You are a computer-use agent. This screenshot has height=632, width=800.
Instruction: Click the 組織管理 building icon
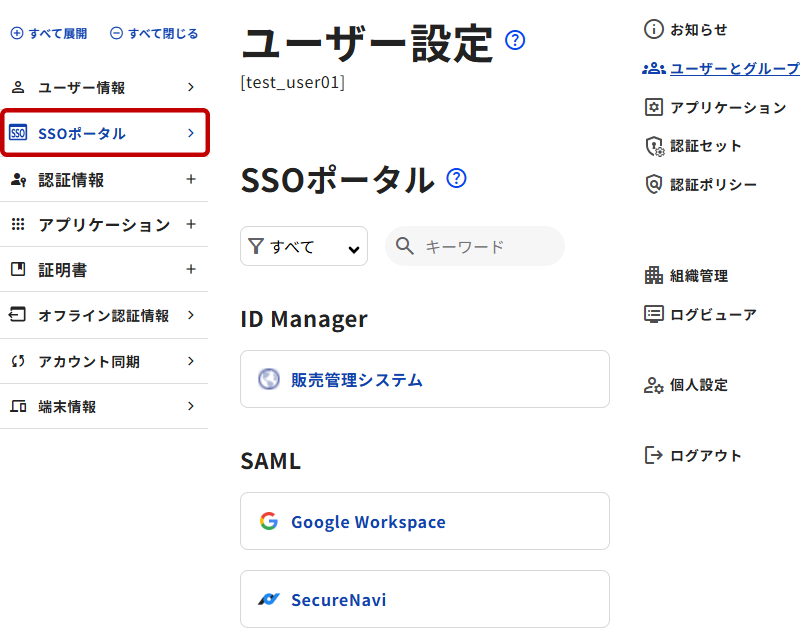(x=654, y=275)
